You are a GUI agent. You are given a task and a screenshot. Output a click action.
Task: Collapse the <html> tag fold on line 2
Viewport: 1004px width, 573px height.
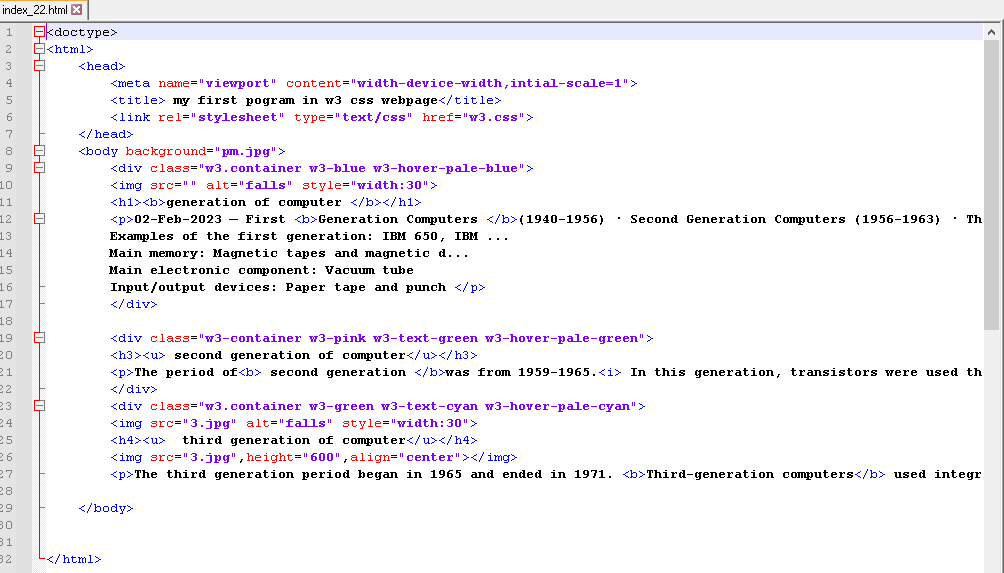pos(40,49)
